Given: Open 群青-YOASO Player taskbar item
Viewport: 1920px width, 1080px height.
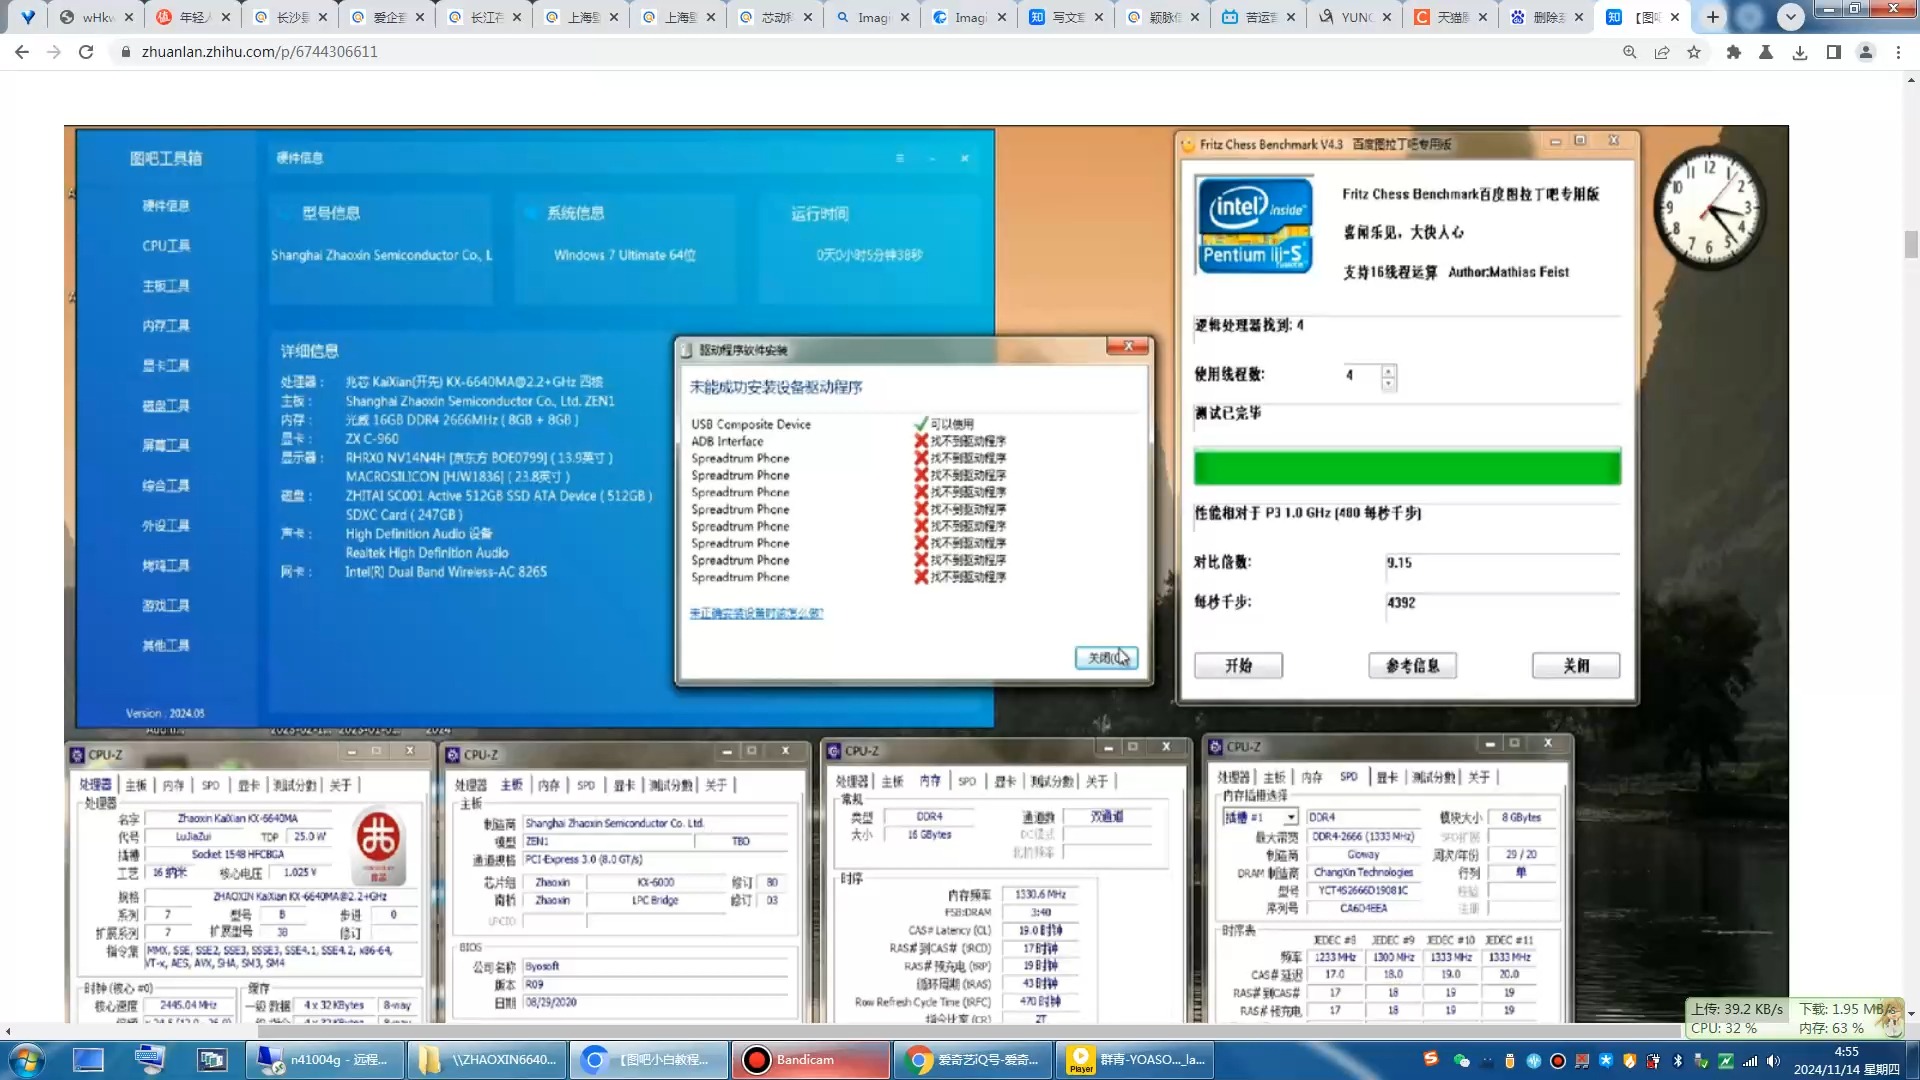Looking at the screenshot, I should pos(1135,1060).
